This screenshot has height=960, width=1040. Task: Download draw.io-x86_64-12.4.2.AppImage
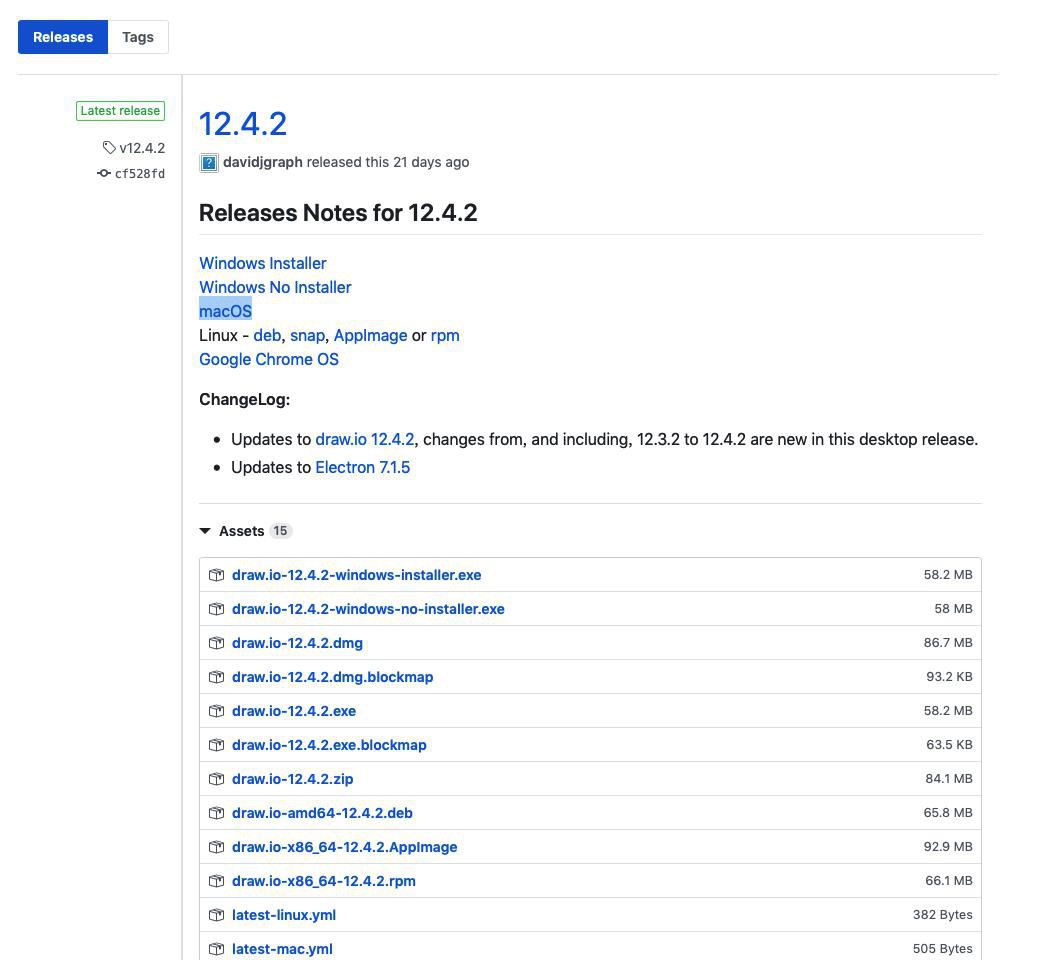point(344,847)
